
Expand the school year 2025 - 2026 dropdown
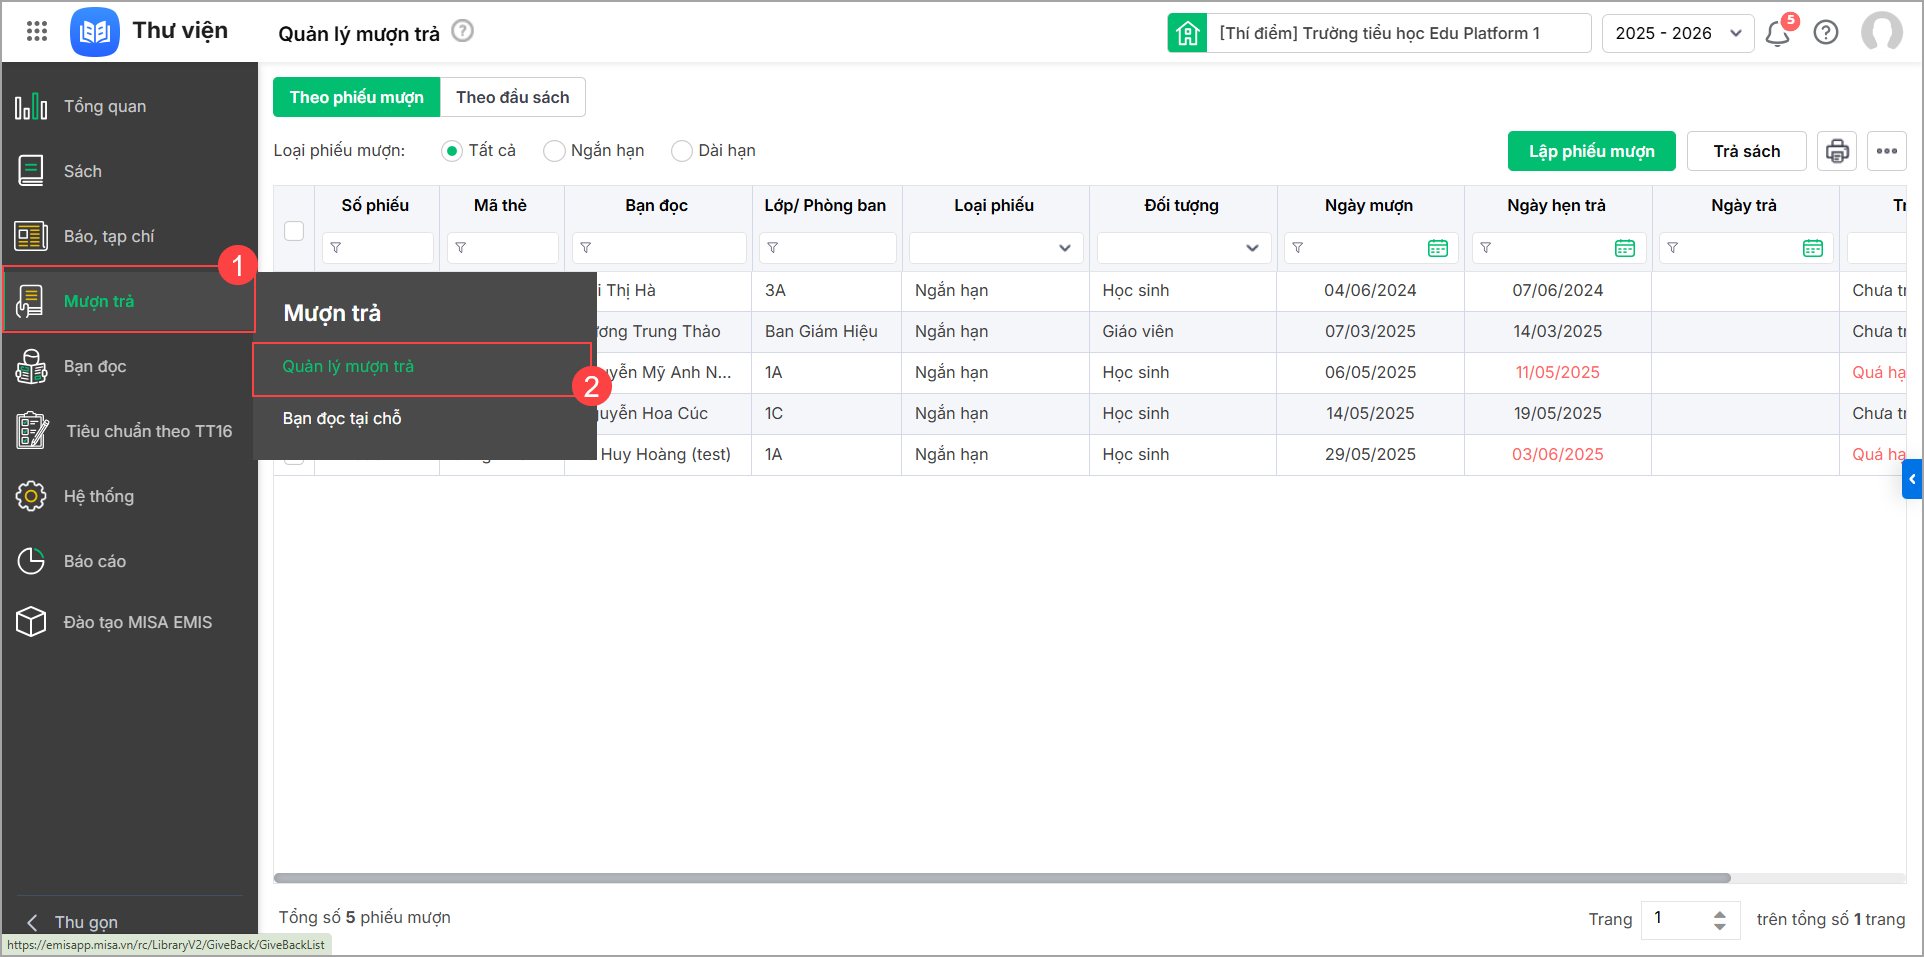(x=1677, y=33)
